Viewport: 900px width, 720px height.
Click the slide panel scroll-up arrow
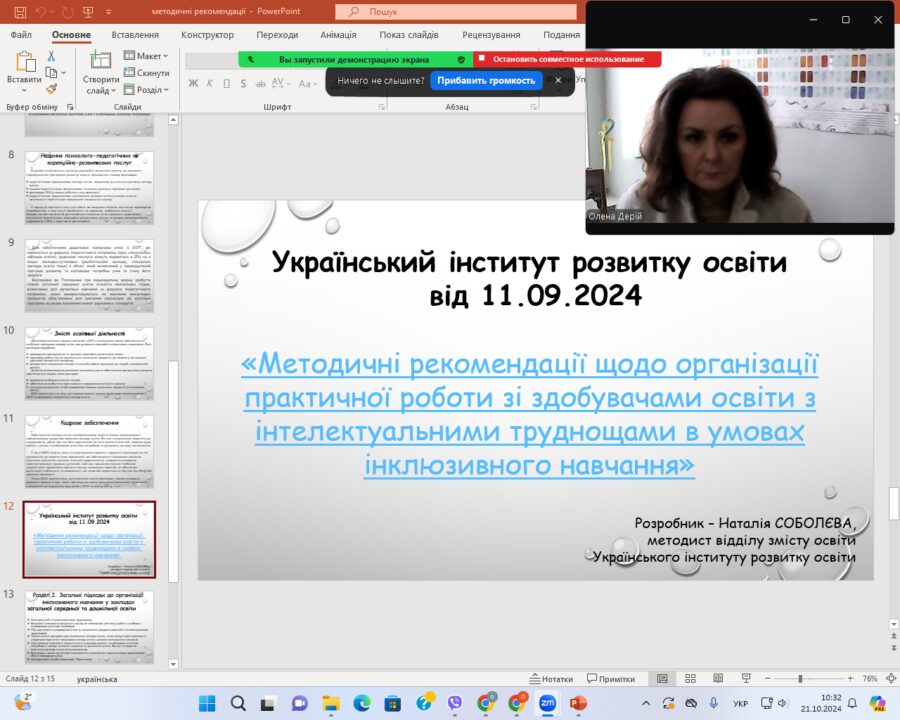[x=173, y=120]
